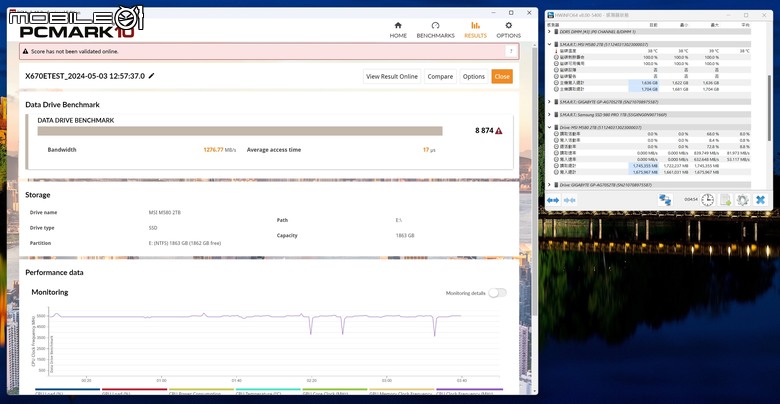Click the sensor icon in the 1,704 GB row

pyautogui.click(x=556, y=89)
